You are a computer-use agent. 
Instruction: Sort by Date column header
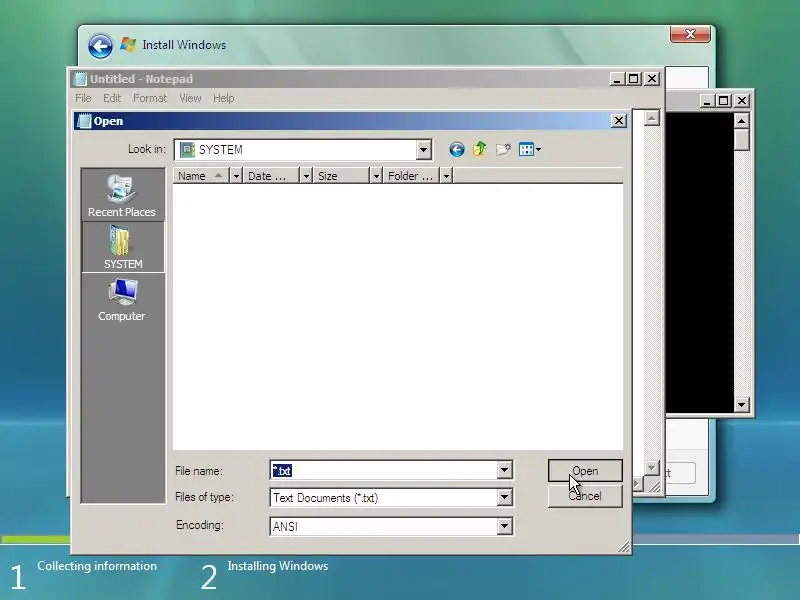[x=271, y=176]
